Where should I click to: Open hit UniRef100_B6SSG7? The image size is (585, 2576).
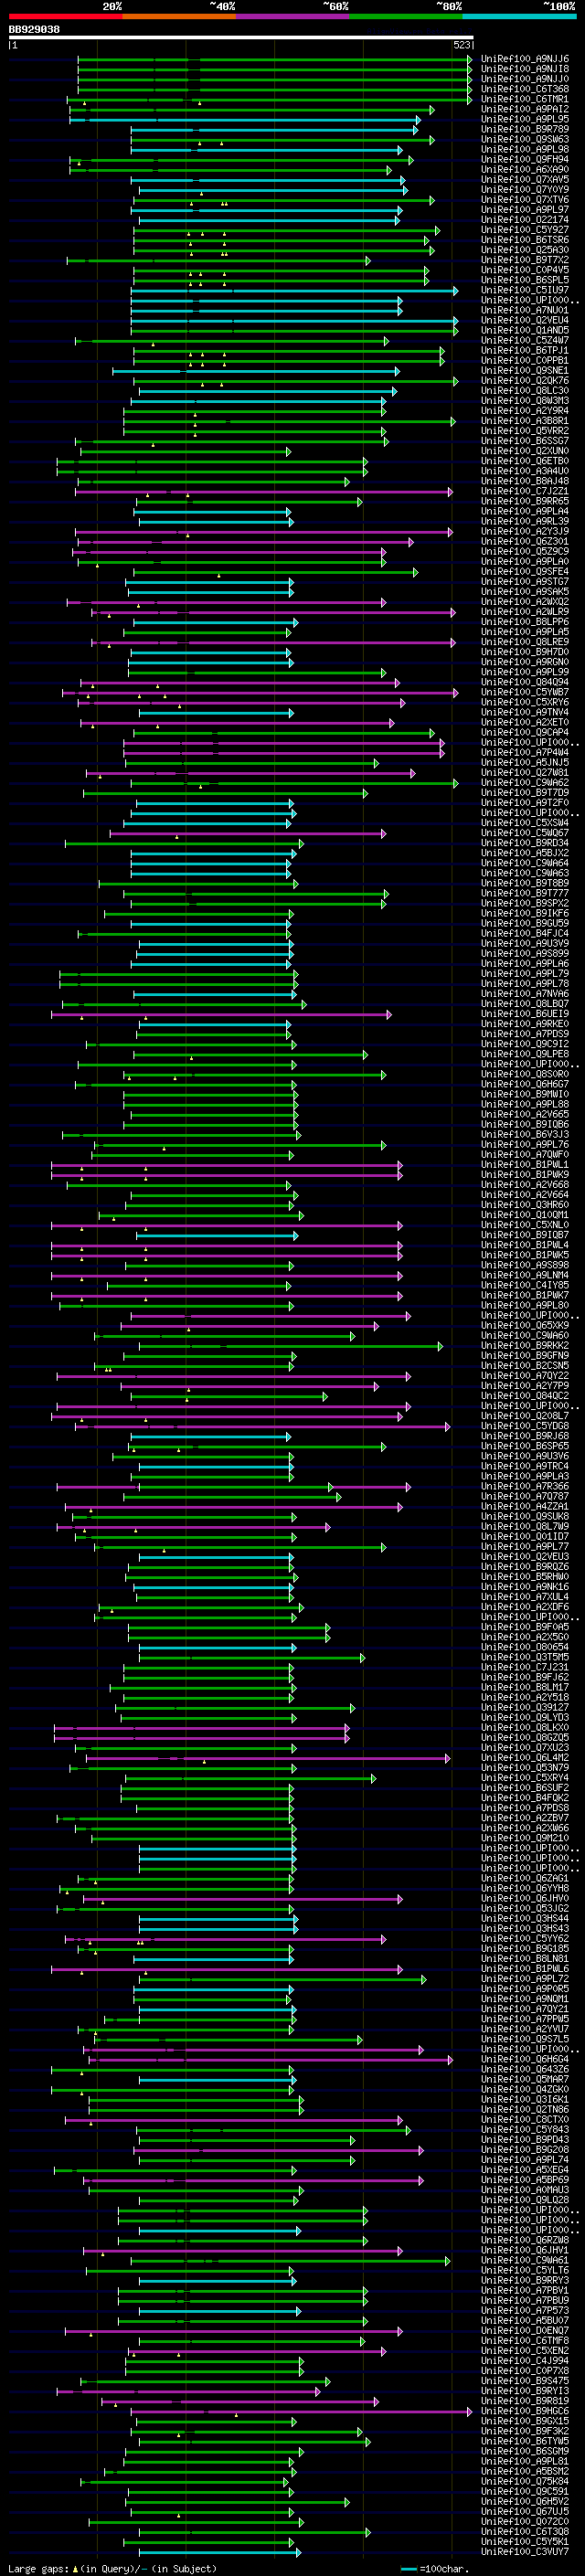pos(525,441)
